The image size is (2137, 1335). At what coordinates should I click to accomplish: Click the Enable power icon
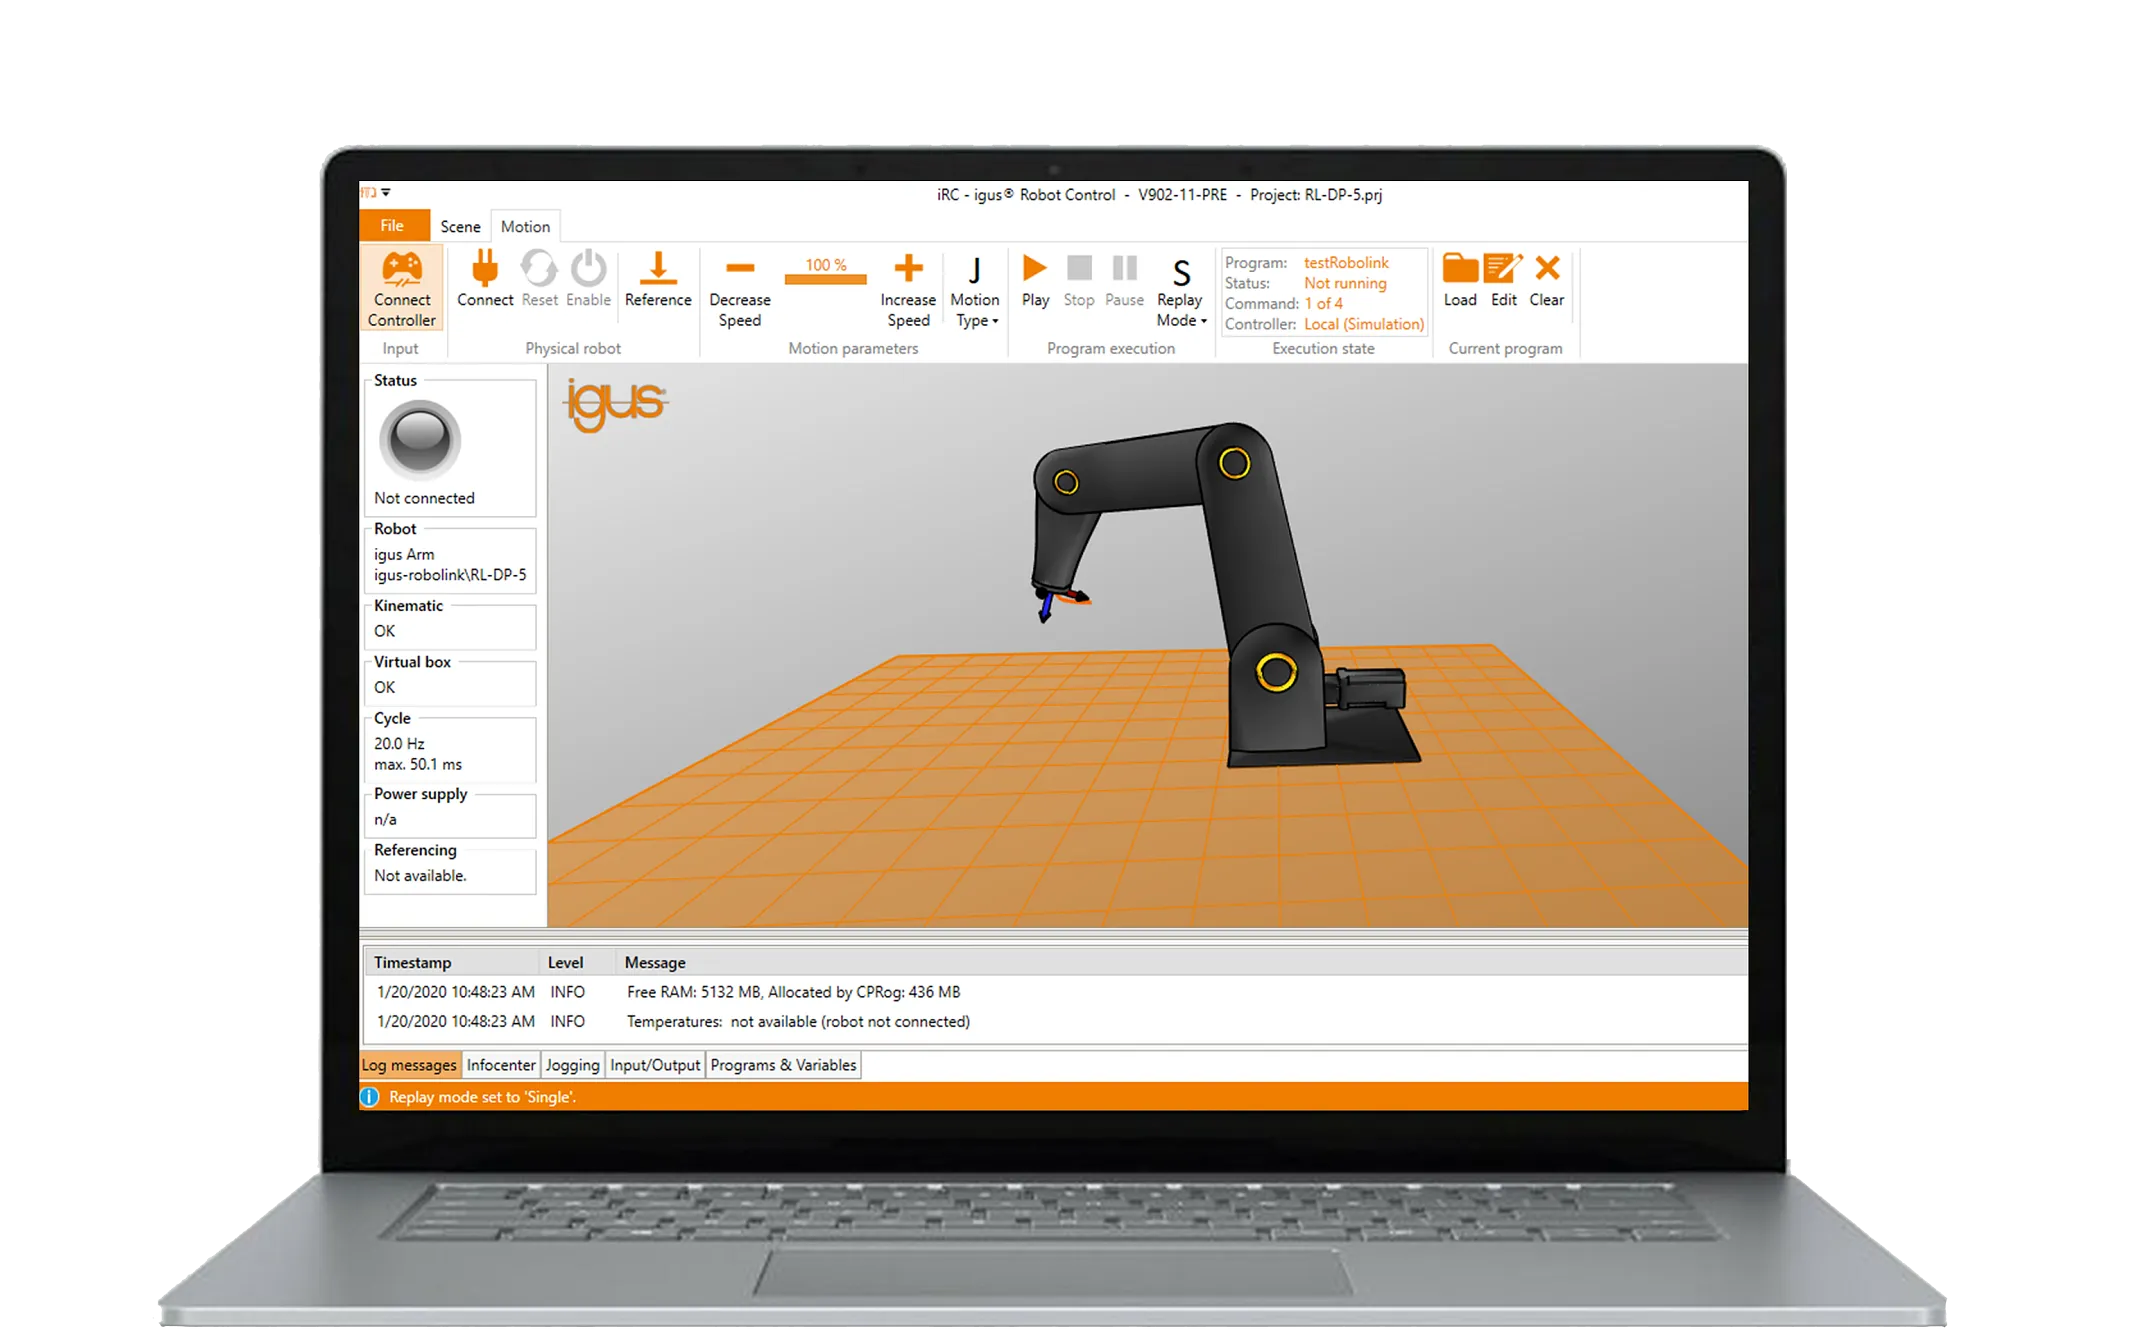pos(588,268)
